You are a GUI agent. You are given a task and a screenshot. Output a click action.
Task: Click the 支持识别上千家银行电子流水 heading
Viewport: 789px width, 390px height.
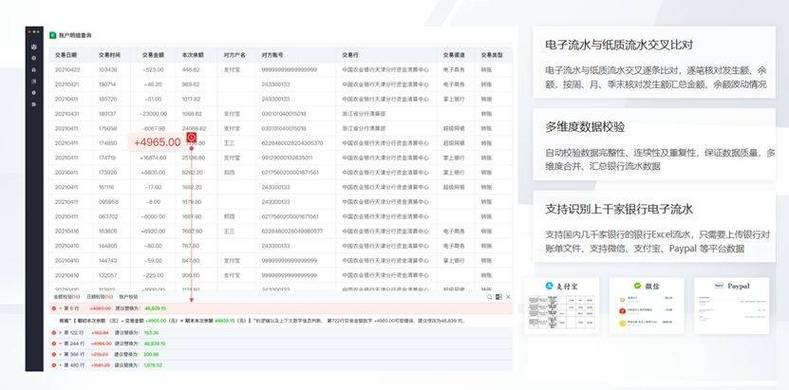[619, 209]
